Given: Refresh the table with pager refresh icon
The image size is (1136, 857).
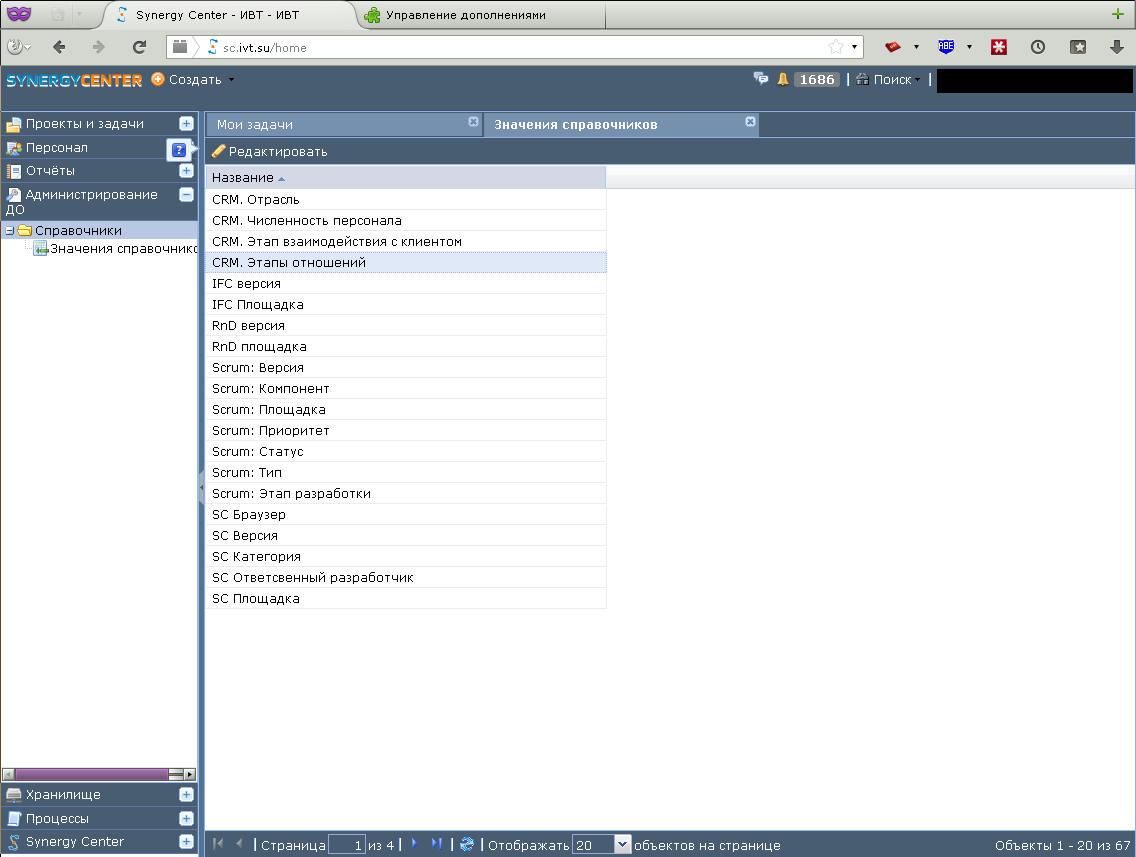Looking at the screenshot, I should [467, 844].
